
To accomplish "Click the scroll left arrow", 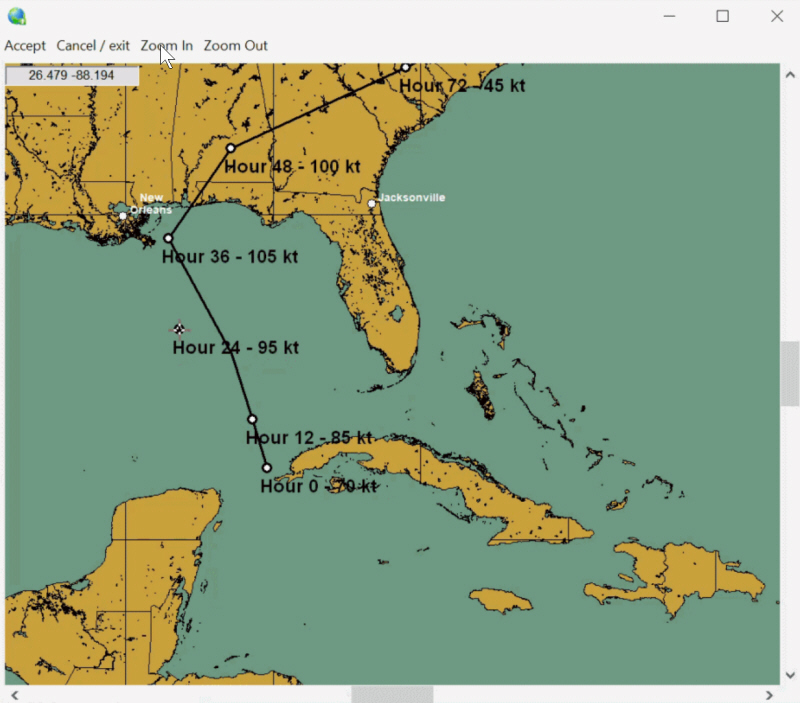I will pyautogui.click(x=14, y=694).
